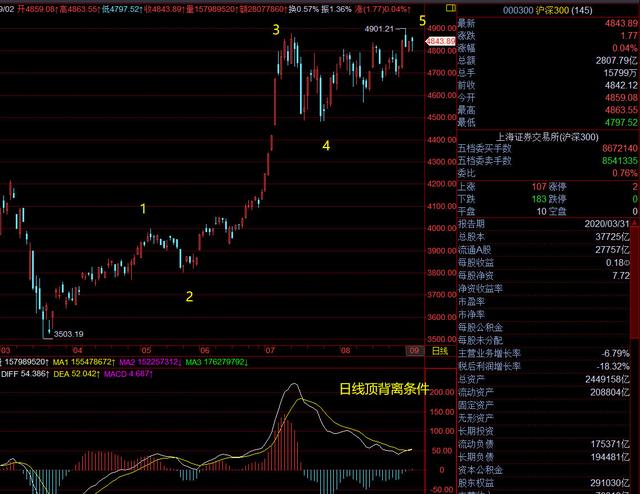The image size is (640, 494).
Task: Jump to the 07 month marker
Action: coord(269,350)
